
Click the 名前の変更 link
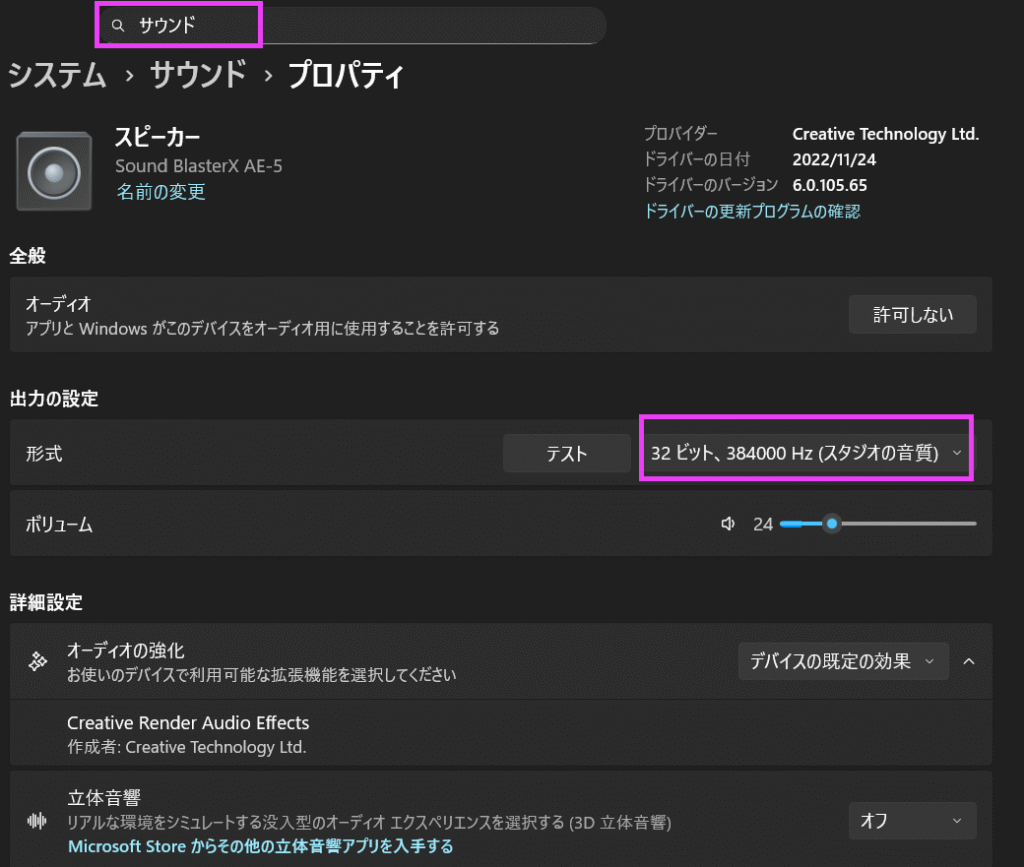(x=161, y=191)
